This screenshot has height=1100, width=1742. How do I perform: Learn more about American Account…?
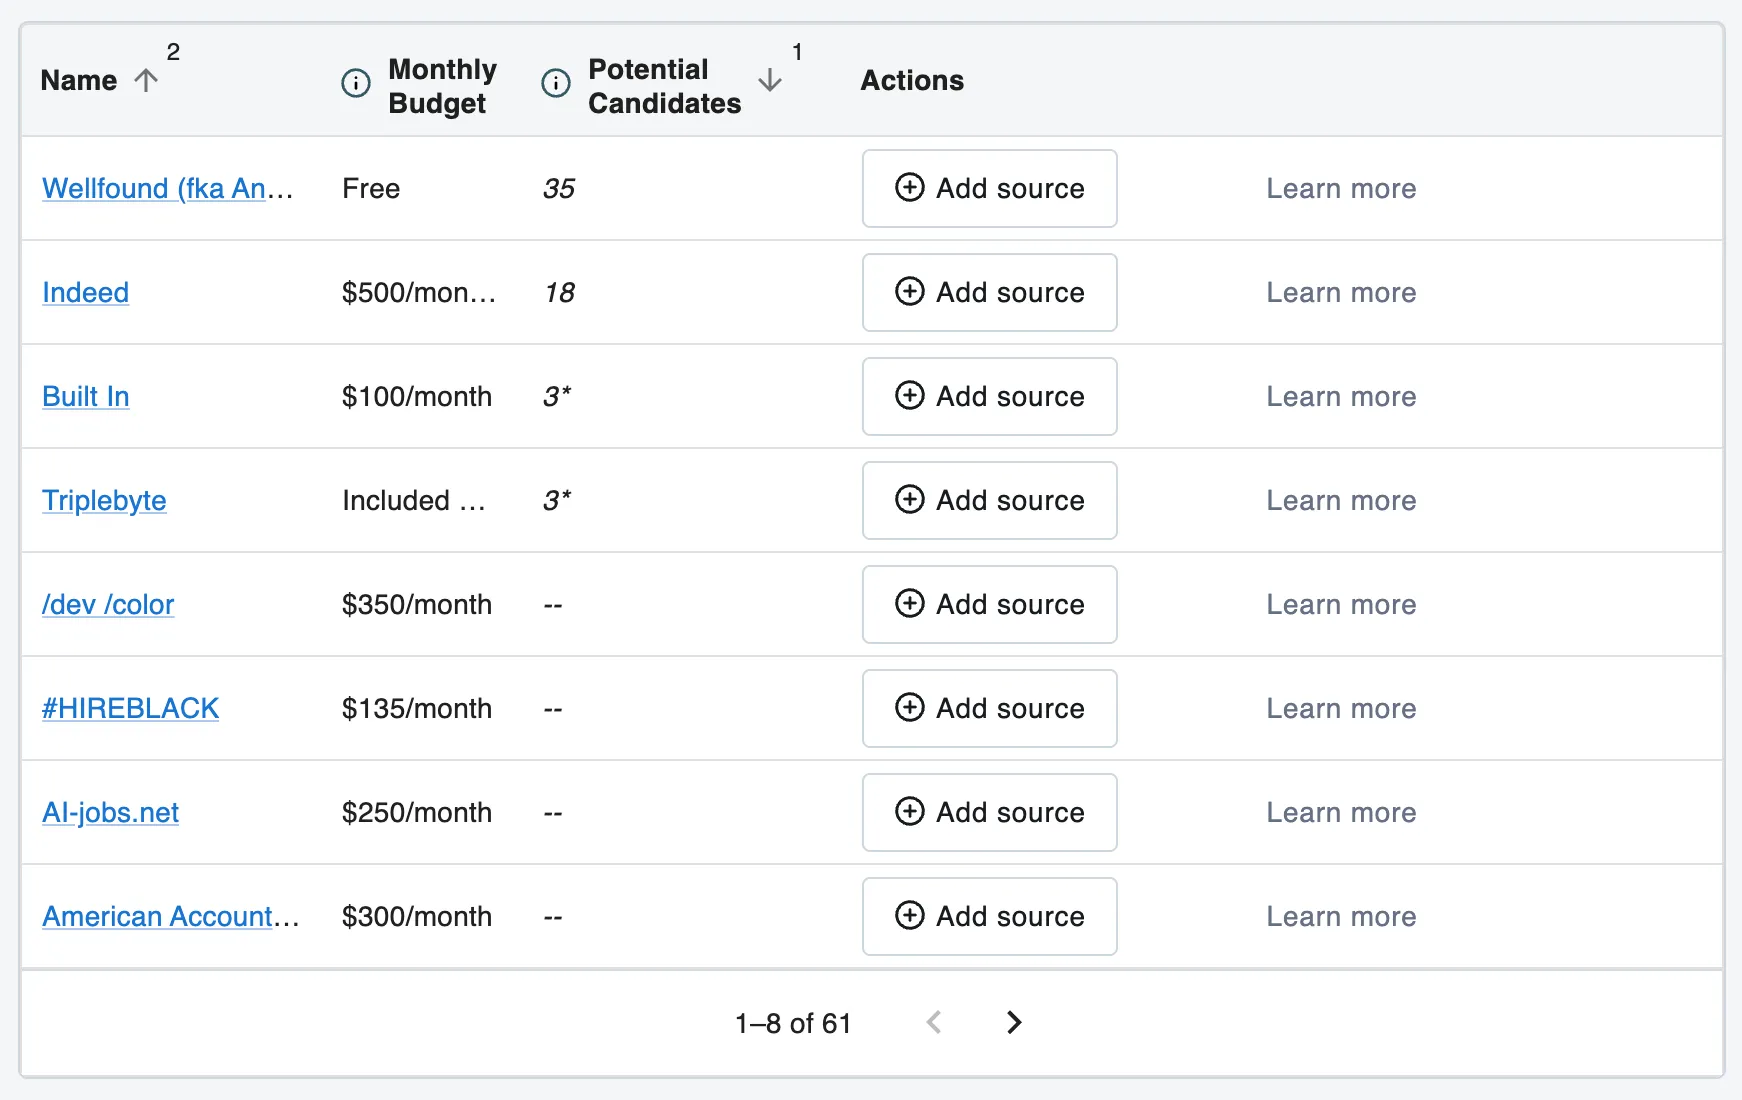click(1341, 916)
